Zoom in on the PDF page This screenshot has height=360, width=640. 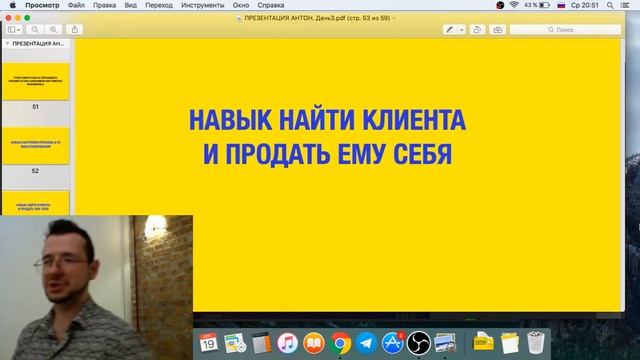[53, 29]
